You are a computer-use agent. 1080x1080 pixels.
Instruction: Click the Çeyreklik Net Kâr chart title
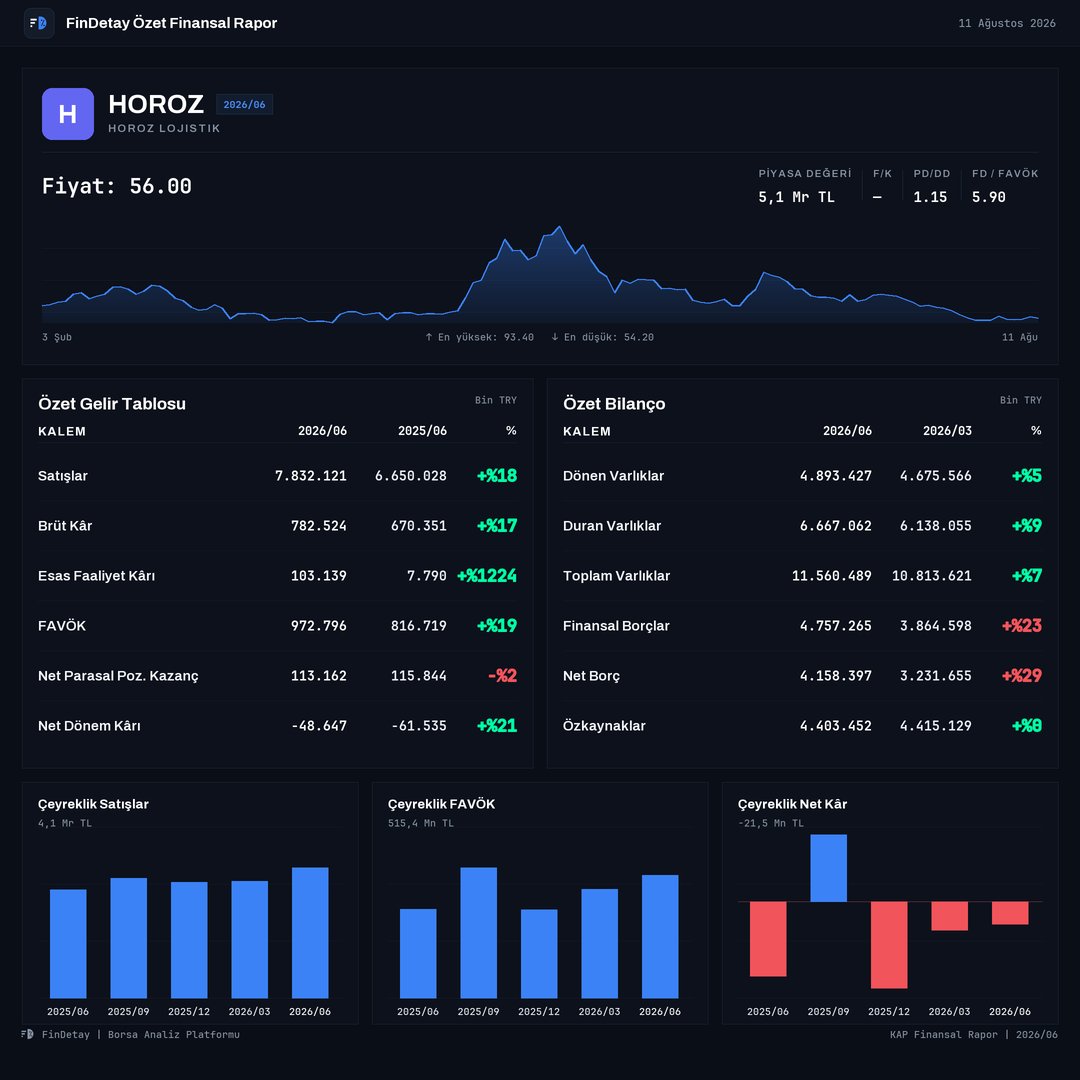click(792, 804)
